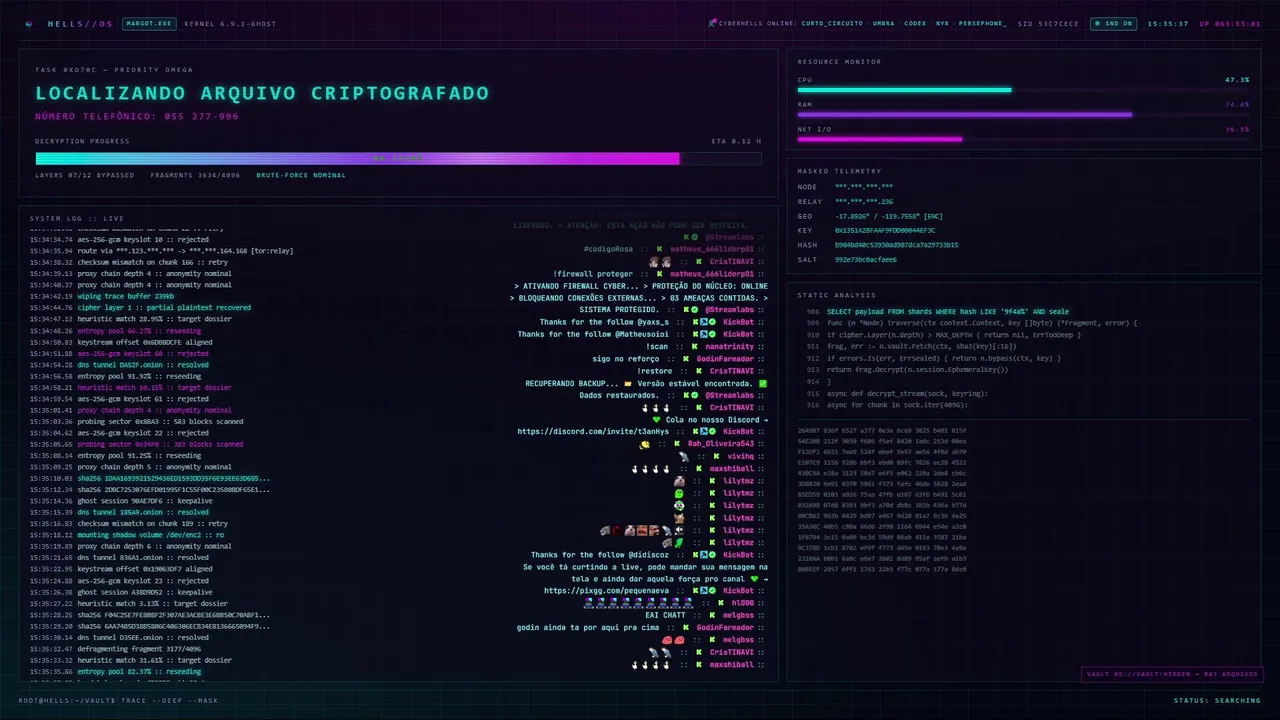Image resolution: width=1280 pixels, height=720 pixels.
Task: Click the SALT value in Masked Telemetry
Action: (x=866, y=259)
